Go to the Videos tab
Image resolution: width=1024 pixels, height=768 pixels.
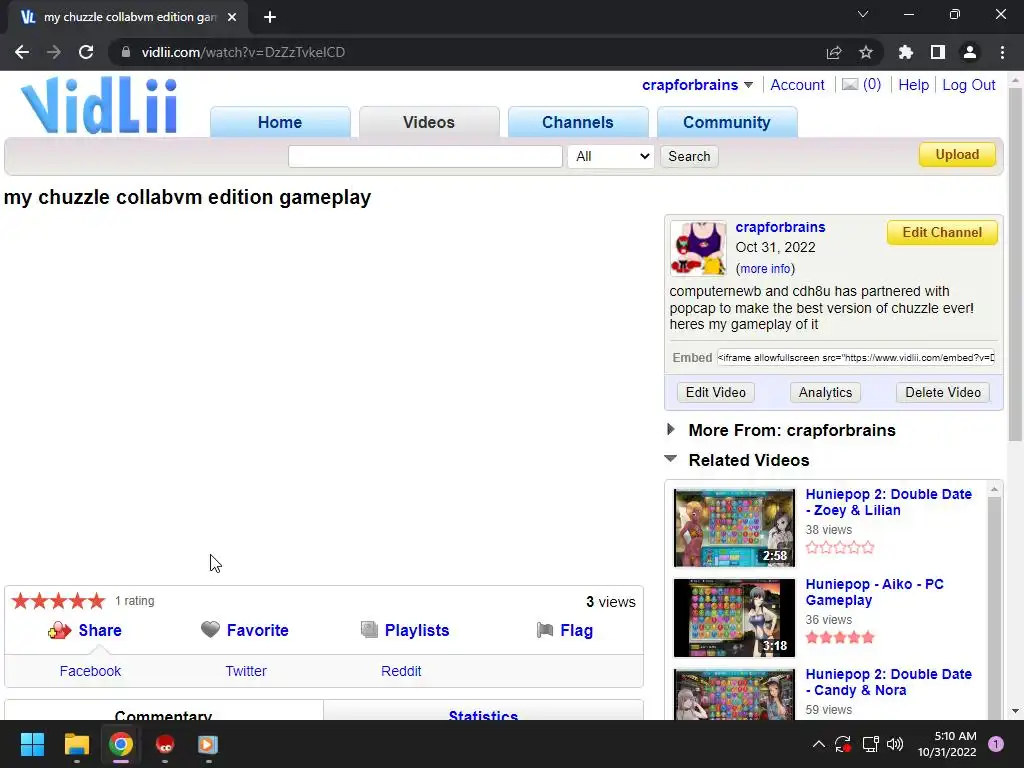coord(429,122)
